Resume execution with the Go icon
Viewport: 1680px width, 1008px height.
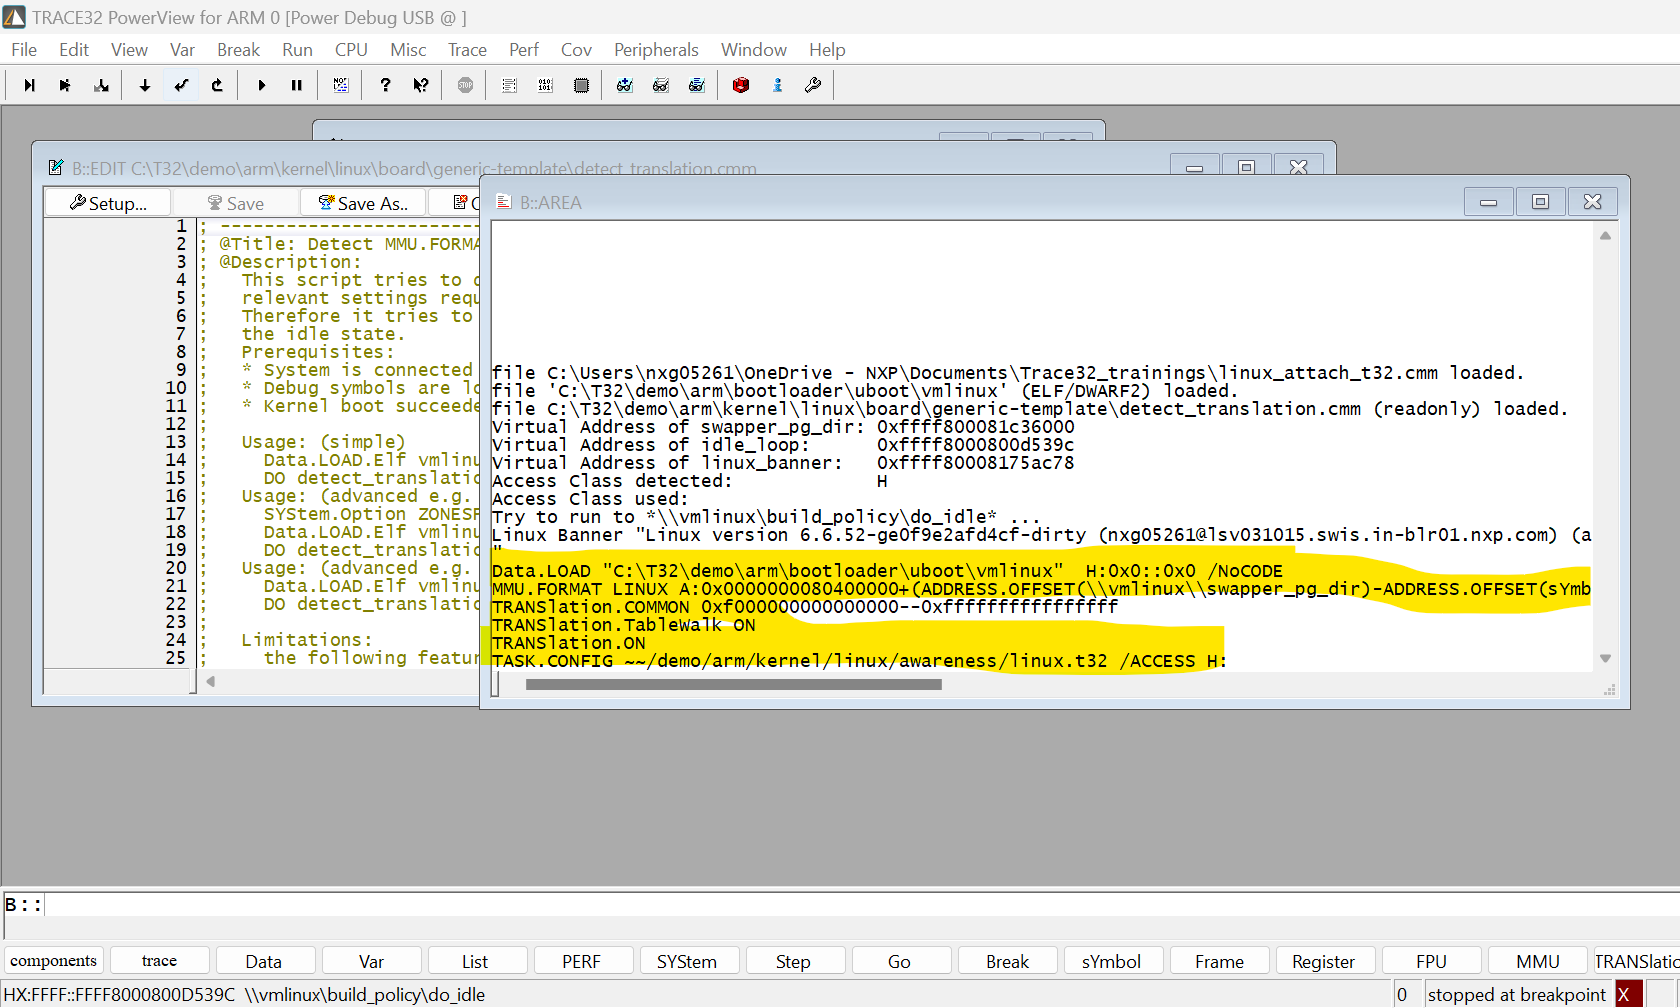point(261,85)
